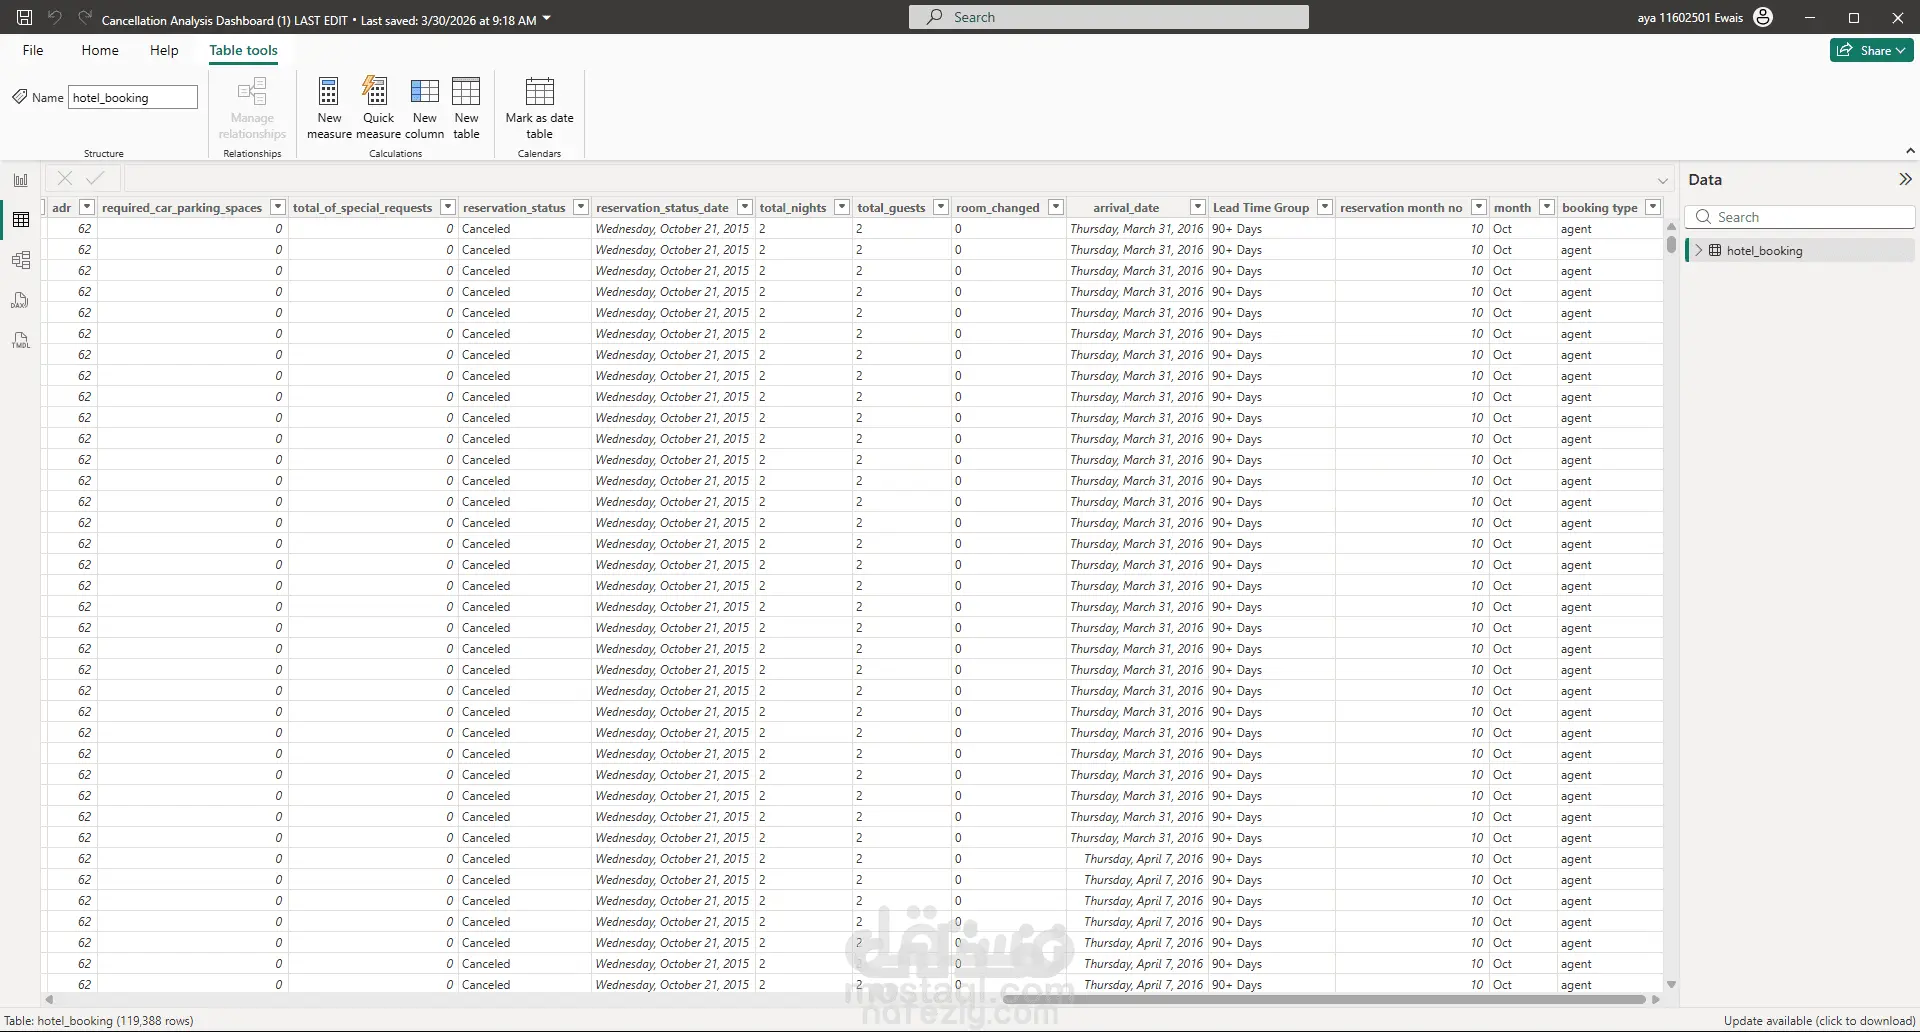
Task: Expand the formula bar chevron
Action: pos(1663,181)
